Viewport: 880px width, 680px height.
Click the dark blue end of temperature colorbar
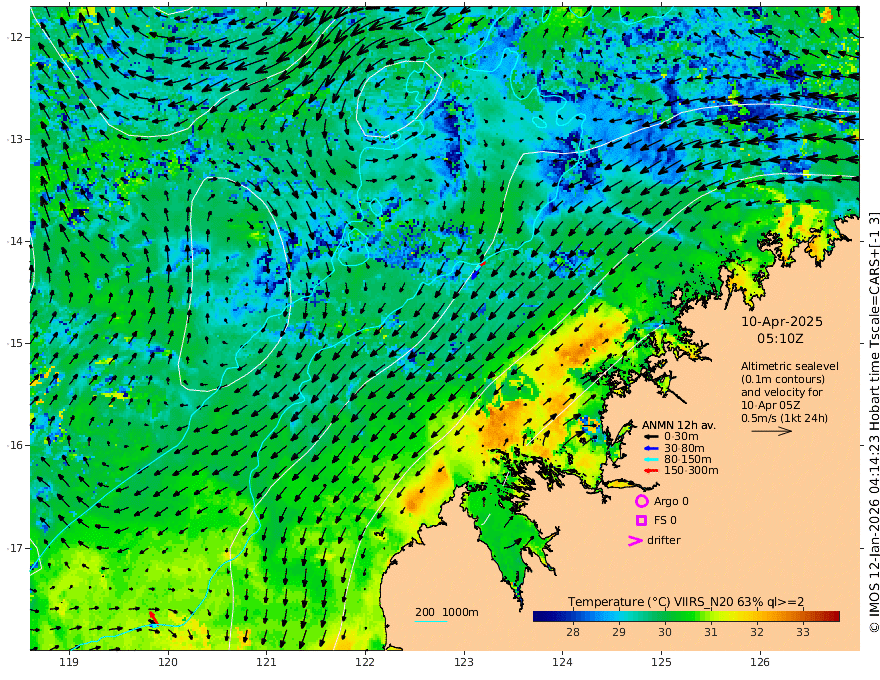538,617
